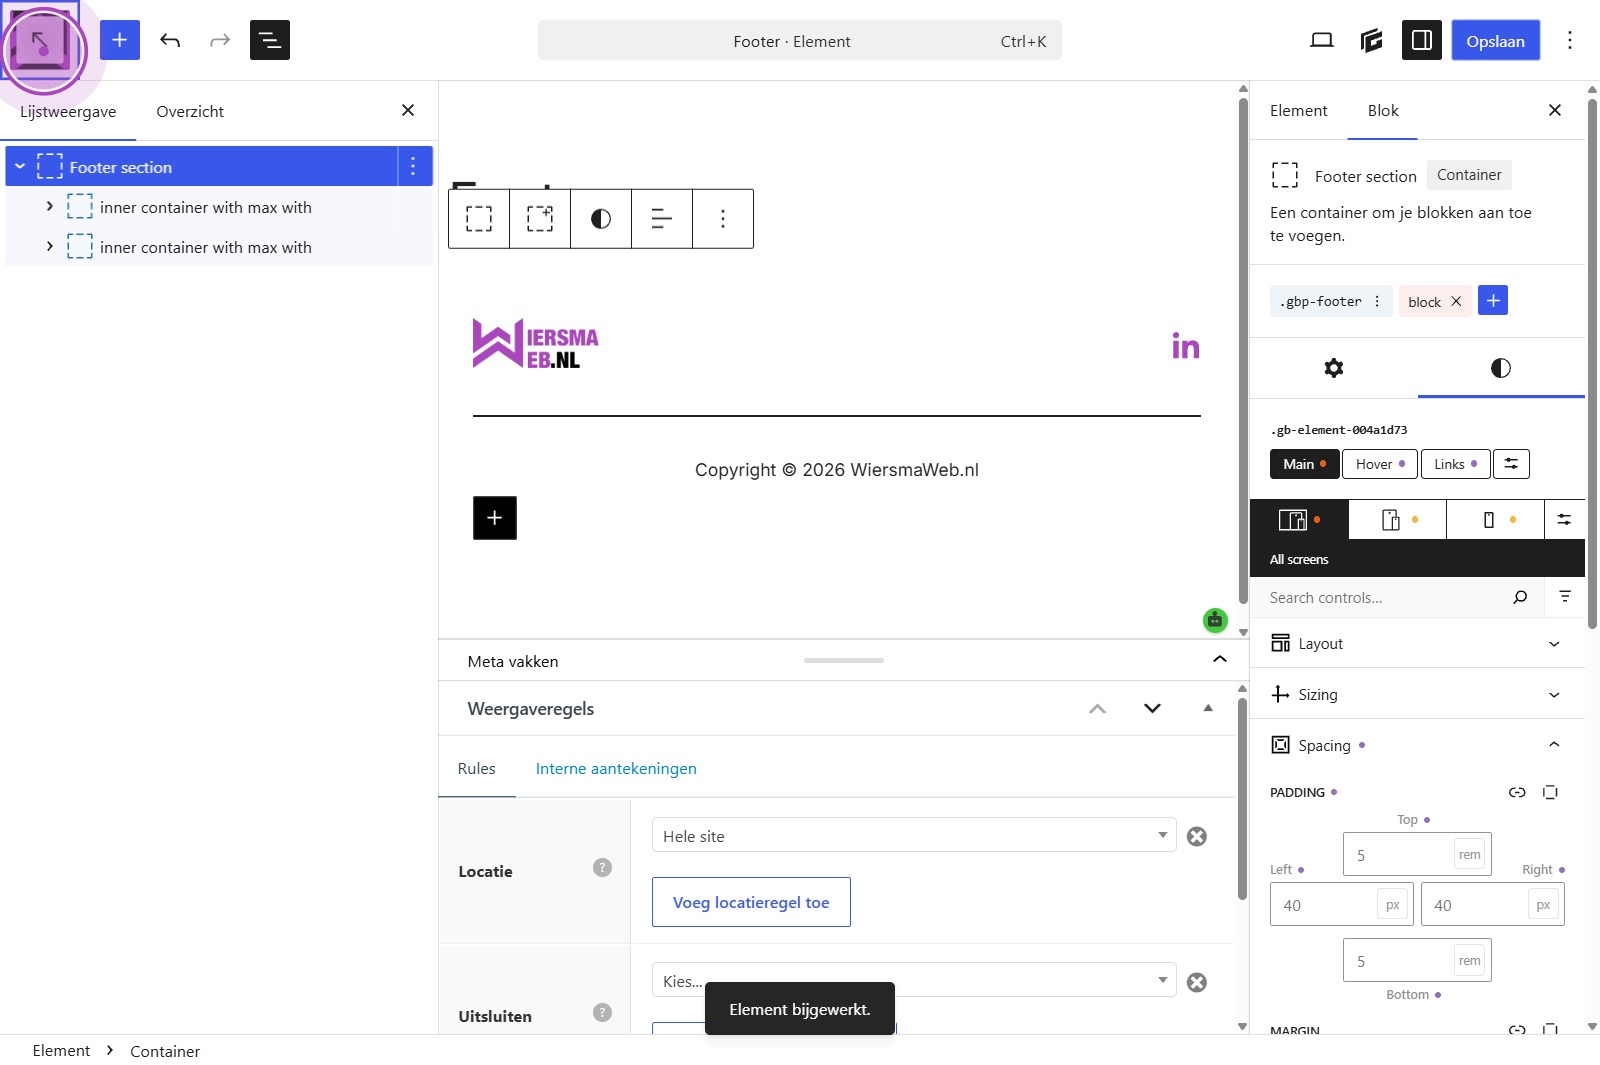Open the Footer · Element command palette
The image size is (1600, 1065).
[800, 41]
